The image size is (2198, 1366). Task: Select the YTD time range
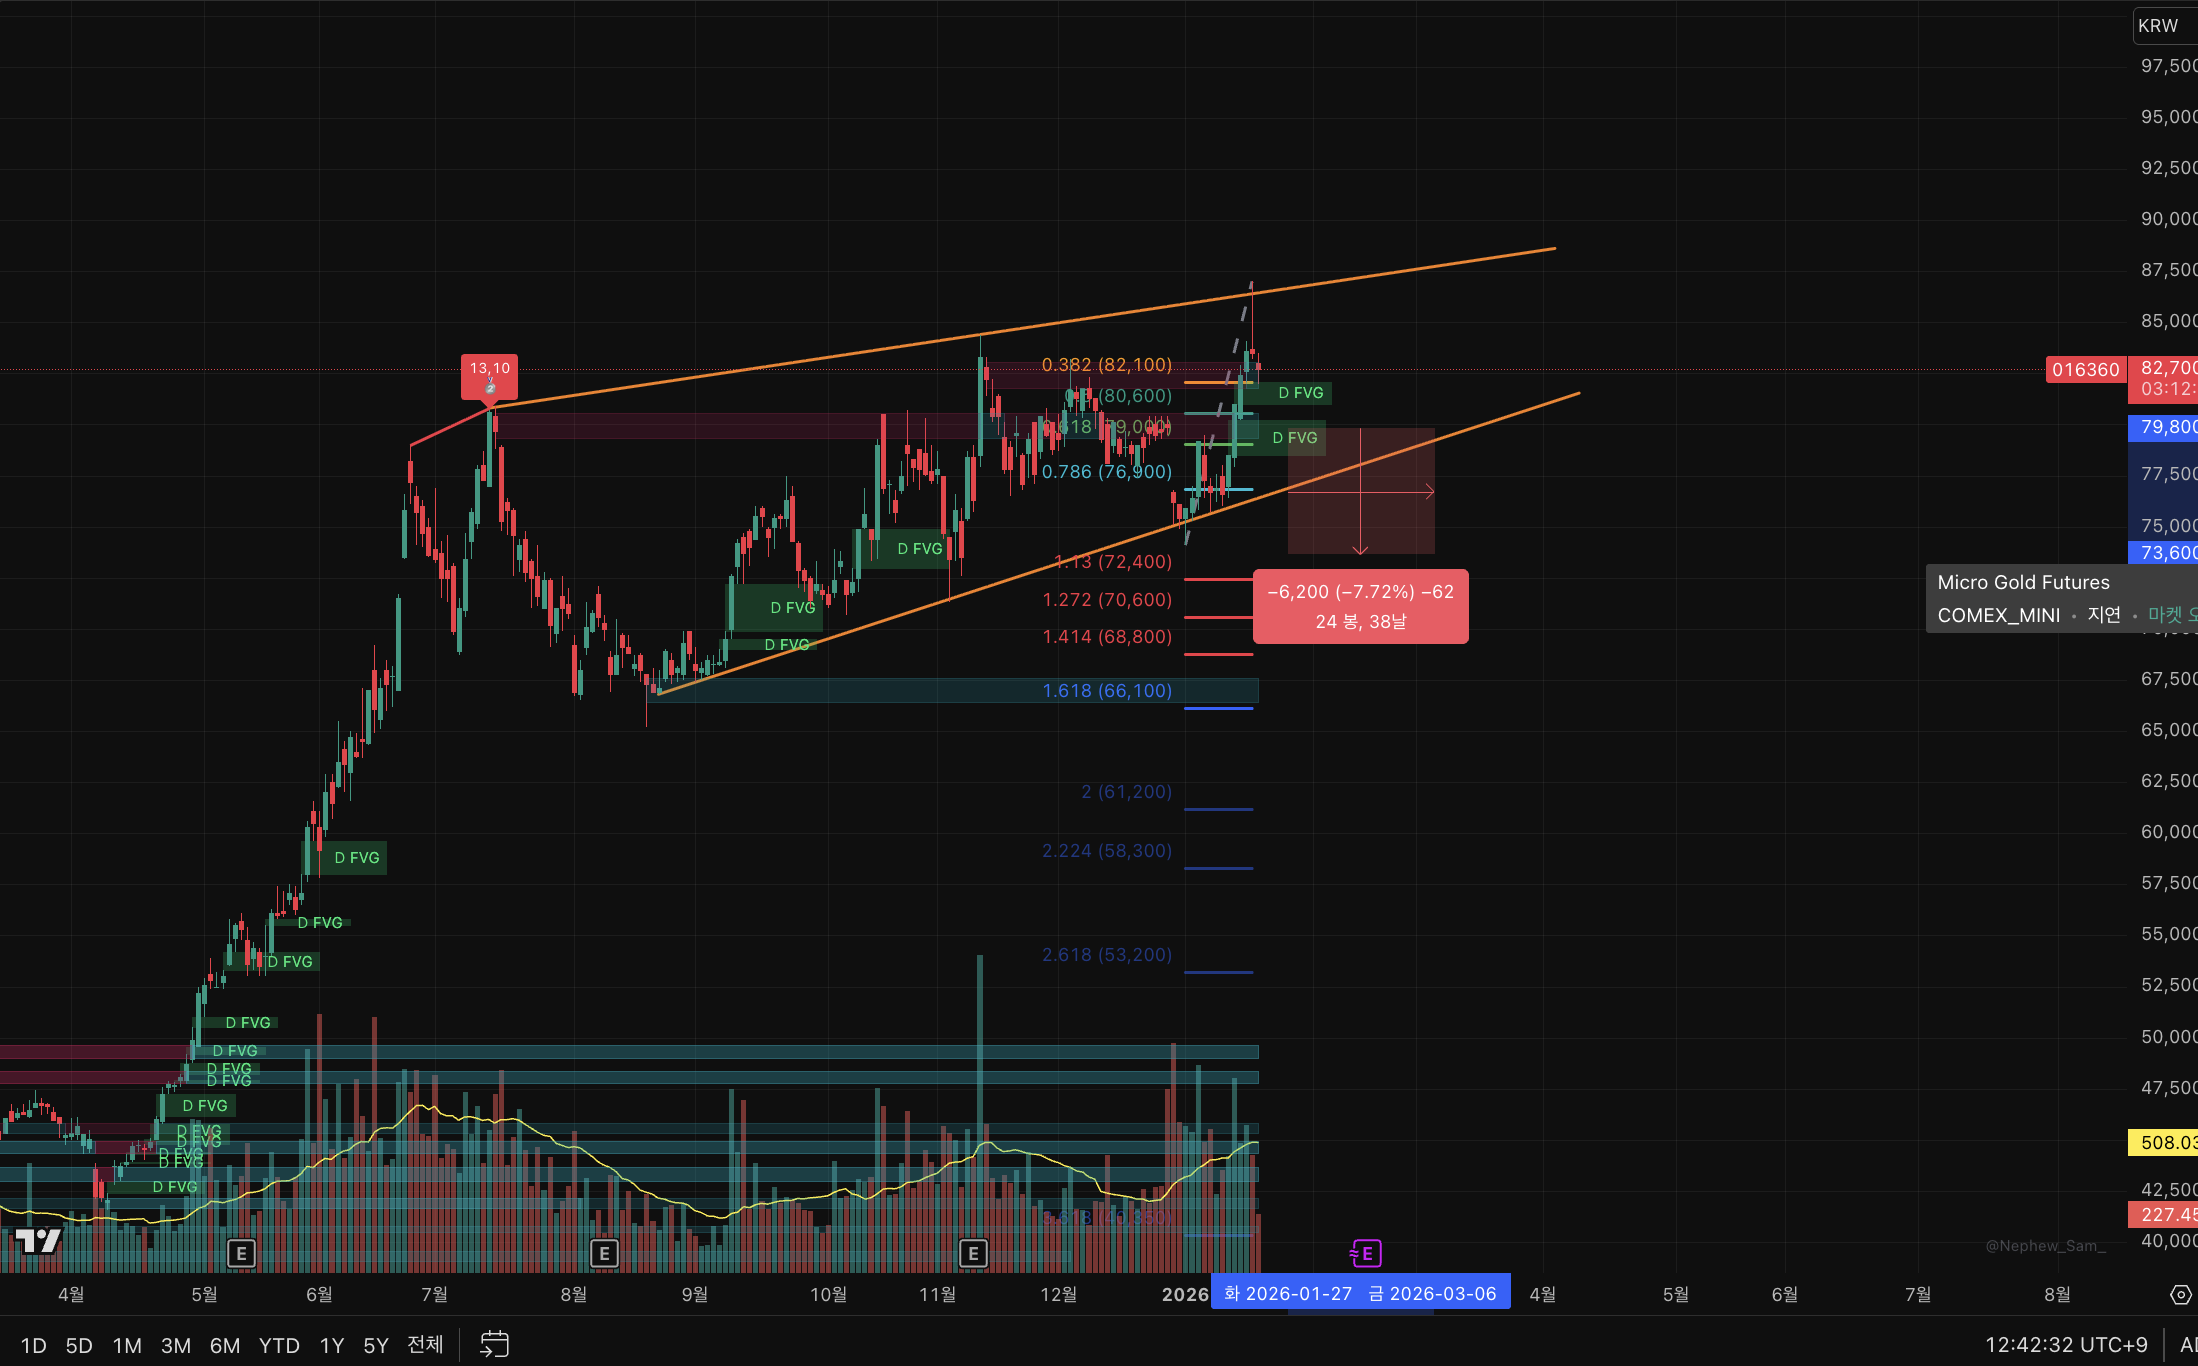tap(279, 1345)
